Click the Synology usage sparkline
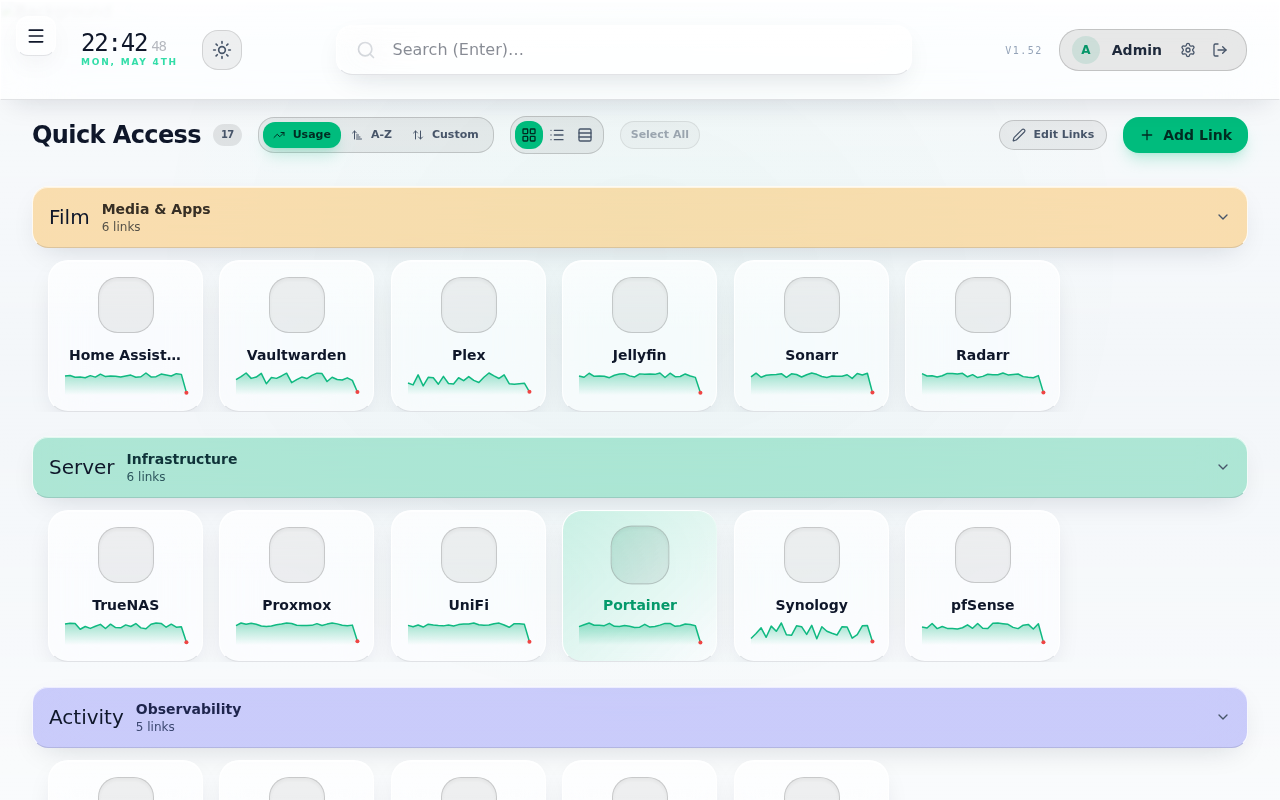 point(812,632)
